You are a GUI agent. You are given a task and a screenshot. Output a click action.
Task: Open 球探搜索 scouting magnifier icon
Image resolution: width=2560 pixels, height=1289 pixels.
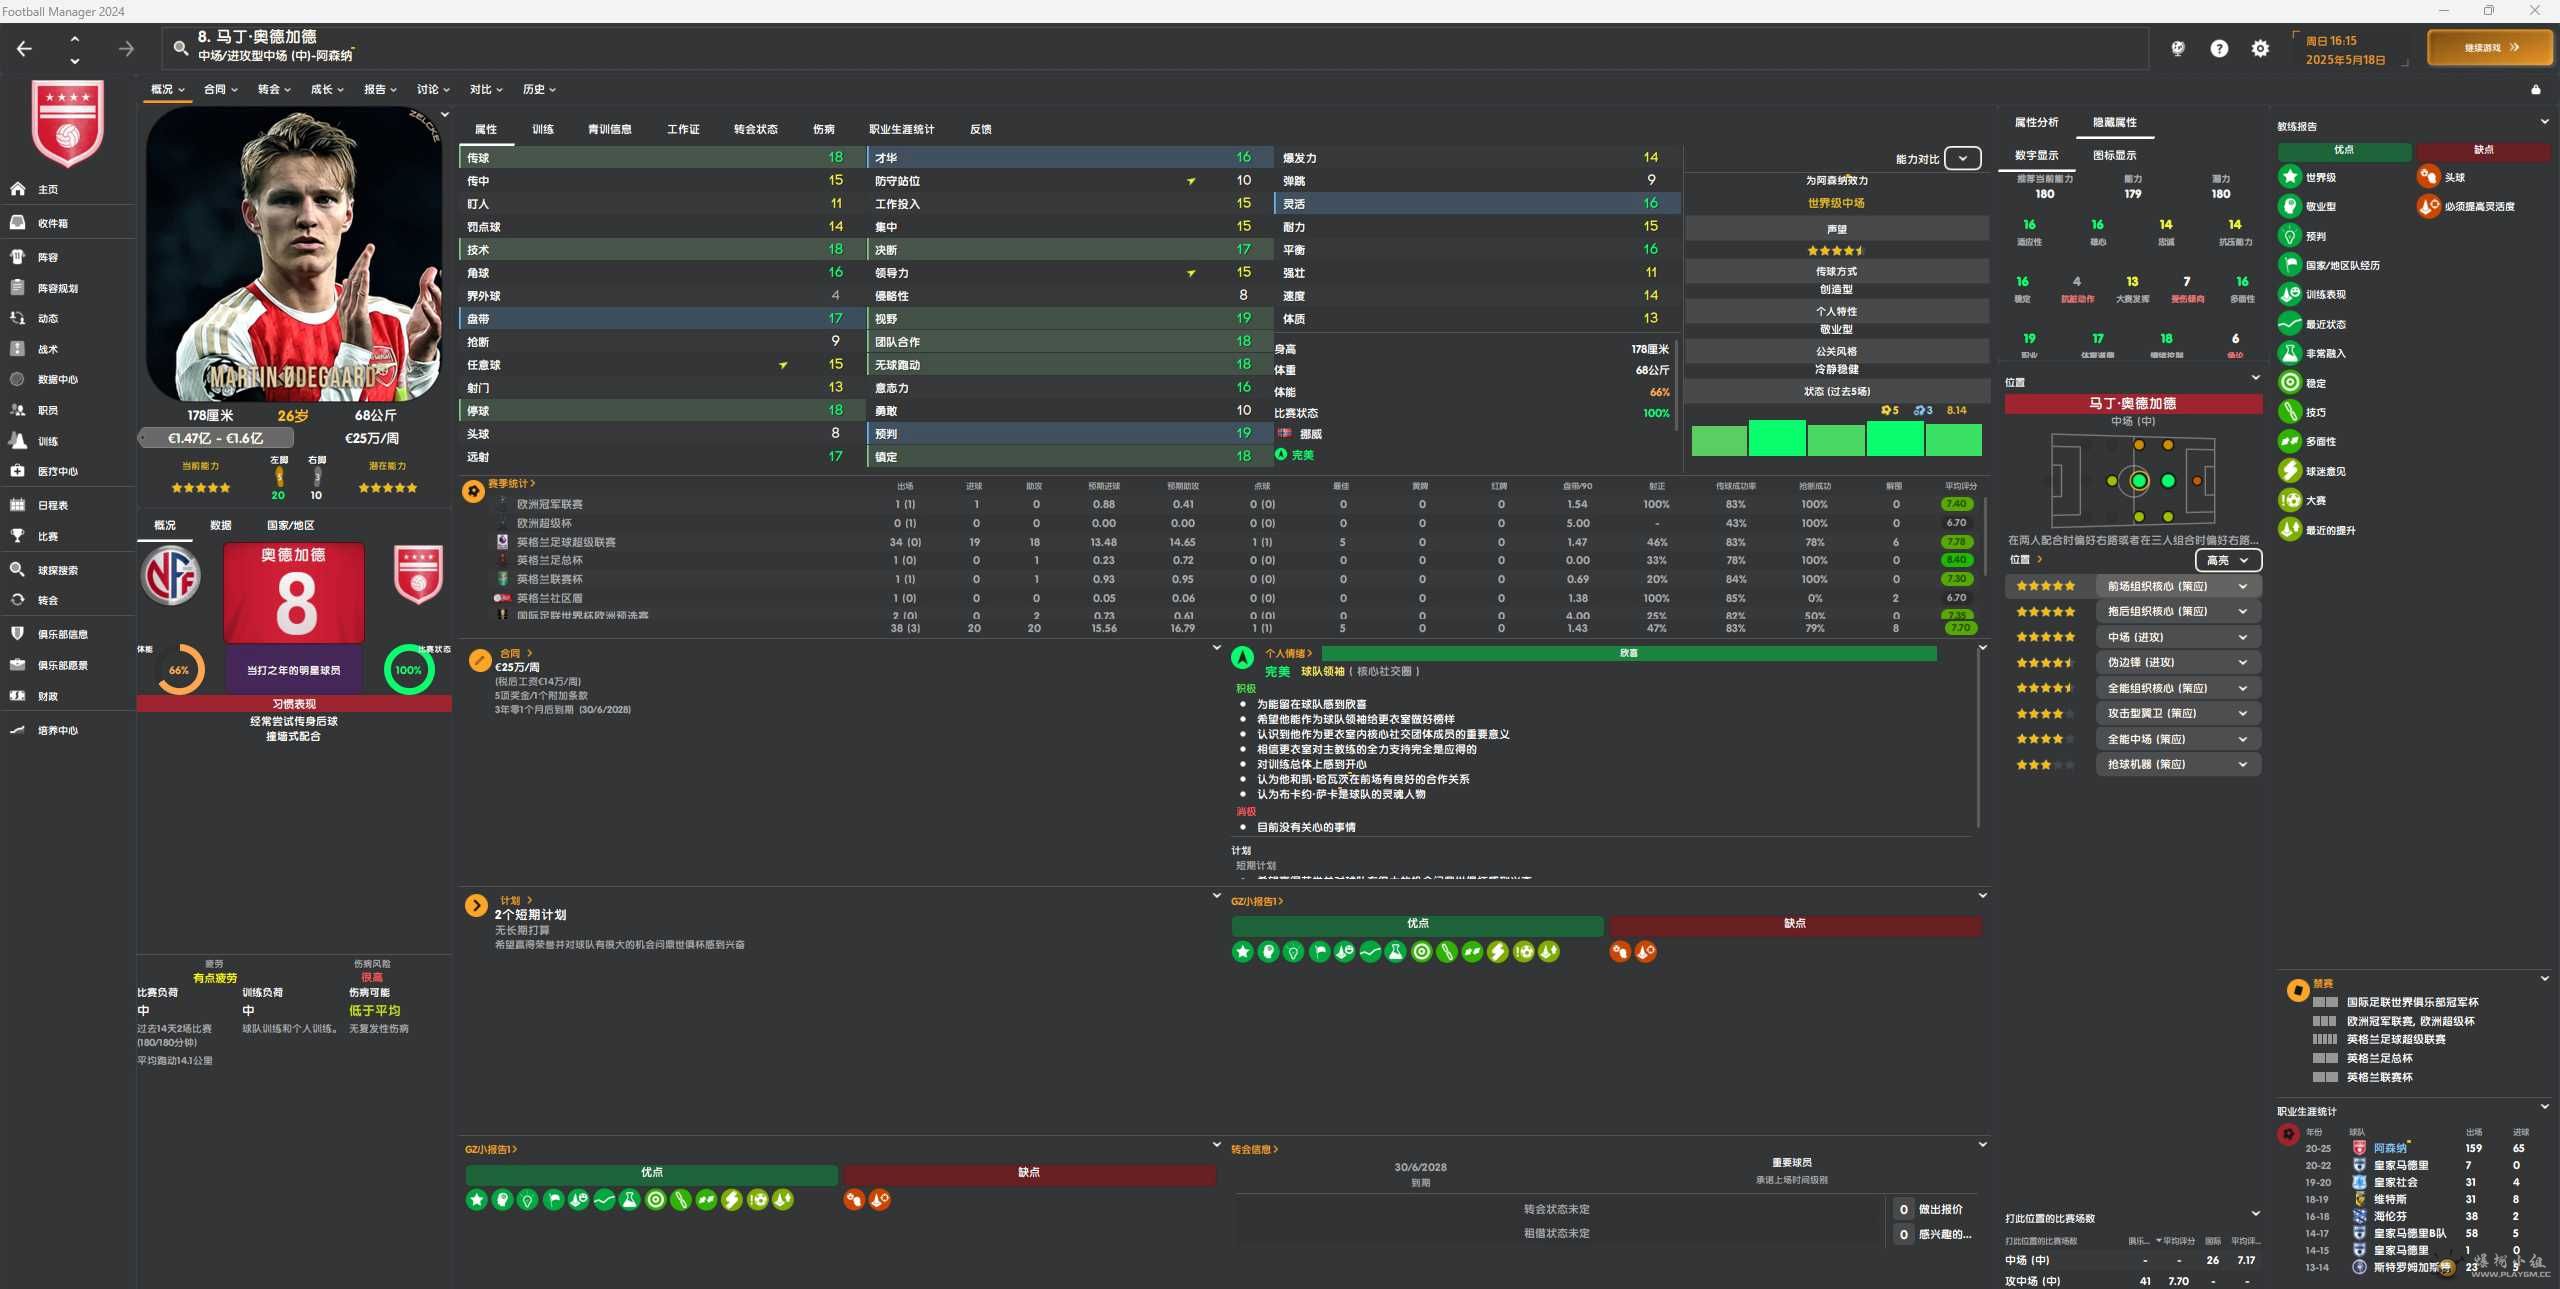click(17, 570)
